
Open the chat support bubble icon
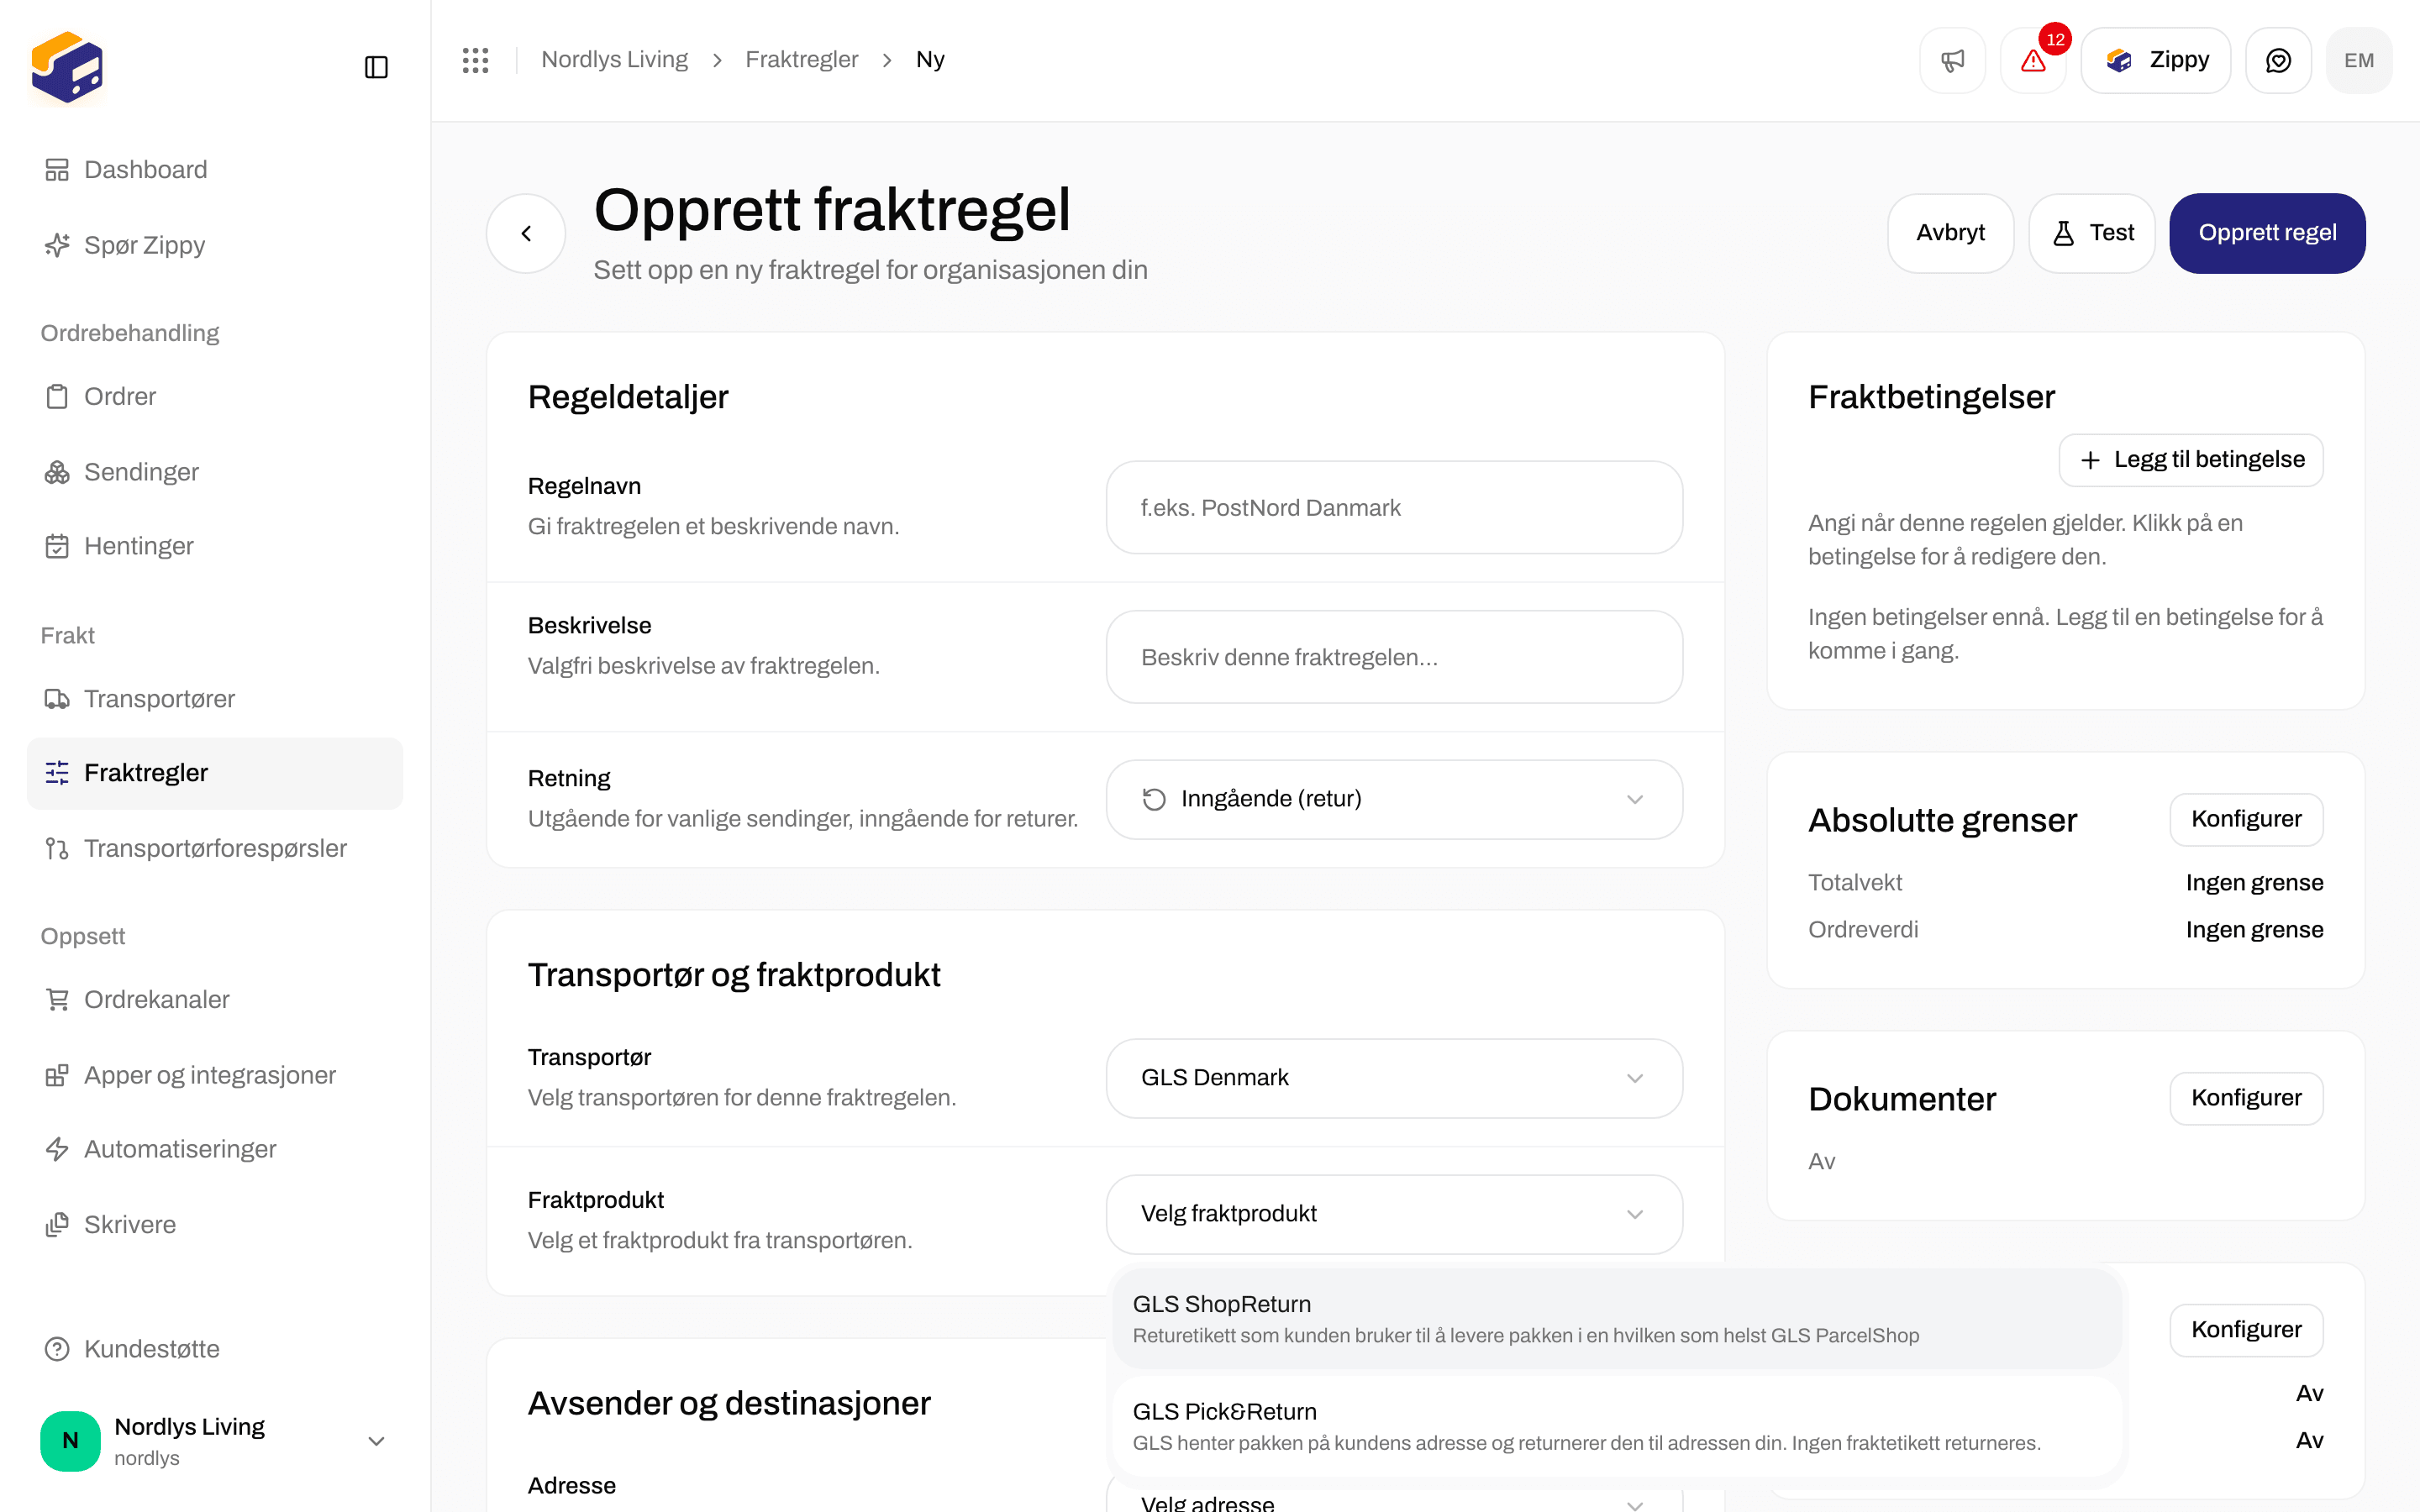2278,60
